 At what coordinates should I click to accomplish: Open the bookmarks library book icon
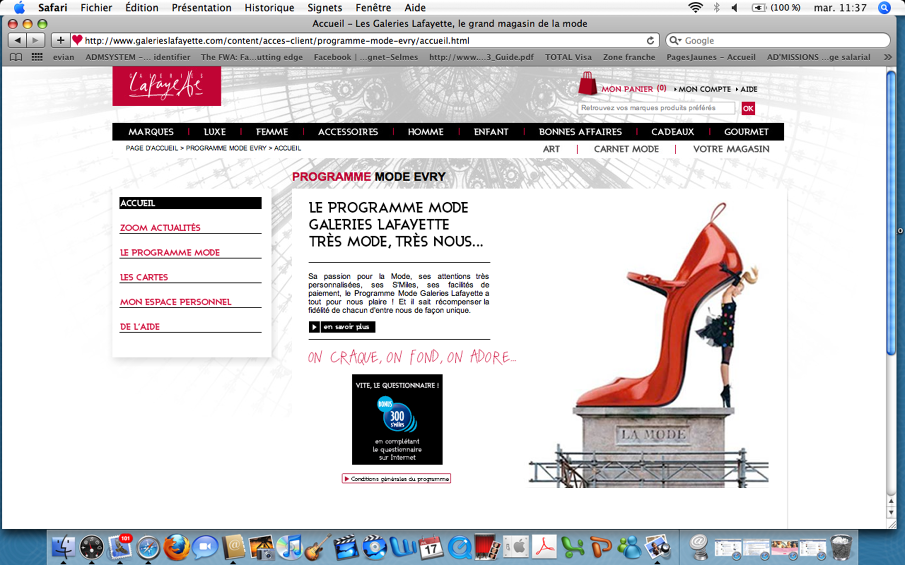pyautogui.click(x=16, y=57)
